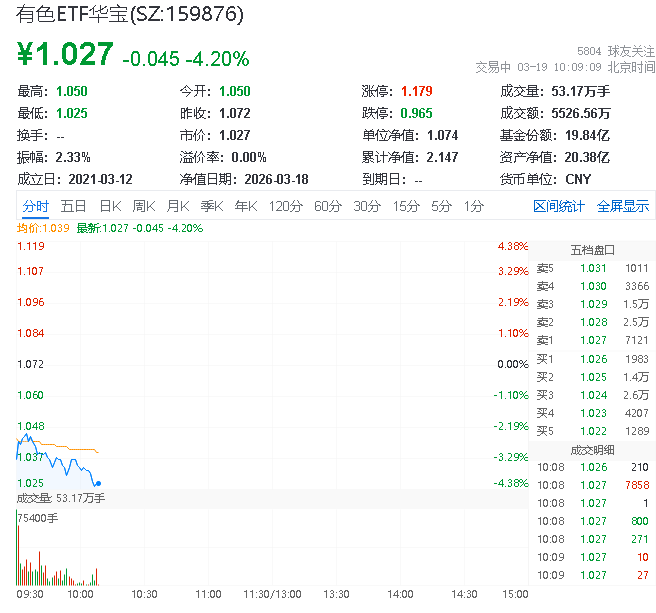Click the 4.38% top percent axis label
Viewport: 656px width, 613px height.
pyautogui.click(x=513, y=246)
